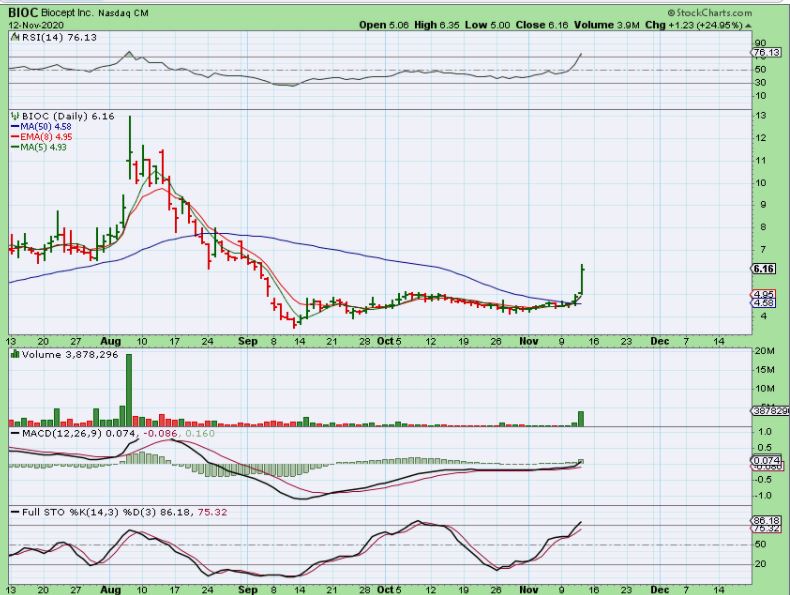Click the dash marker before Full STO label

point(15,512)
